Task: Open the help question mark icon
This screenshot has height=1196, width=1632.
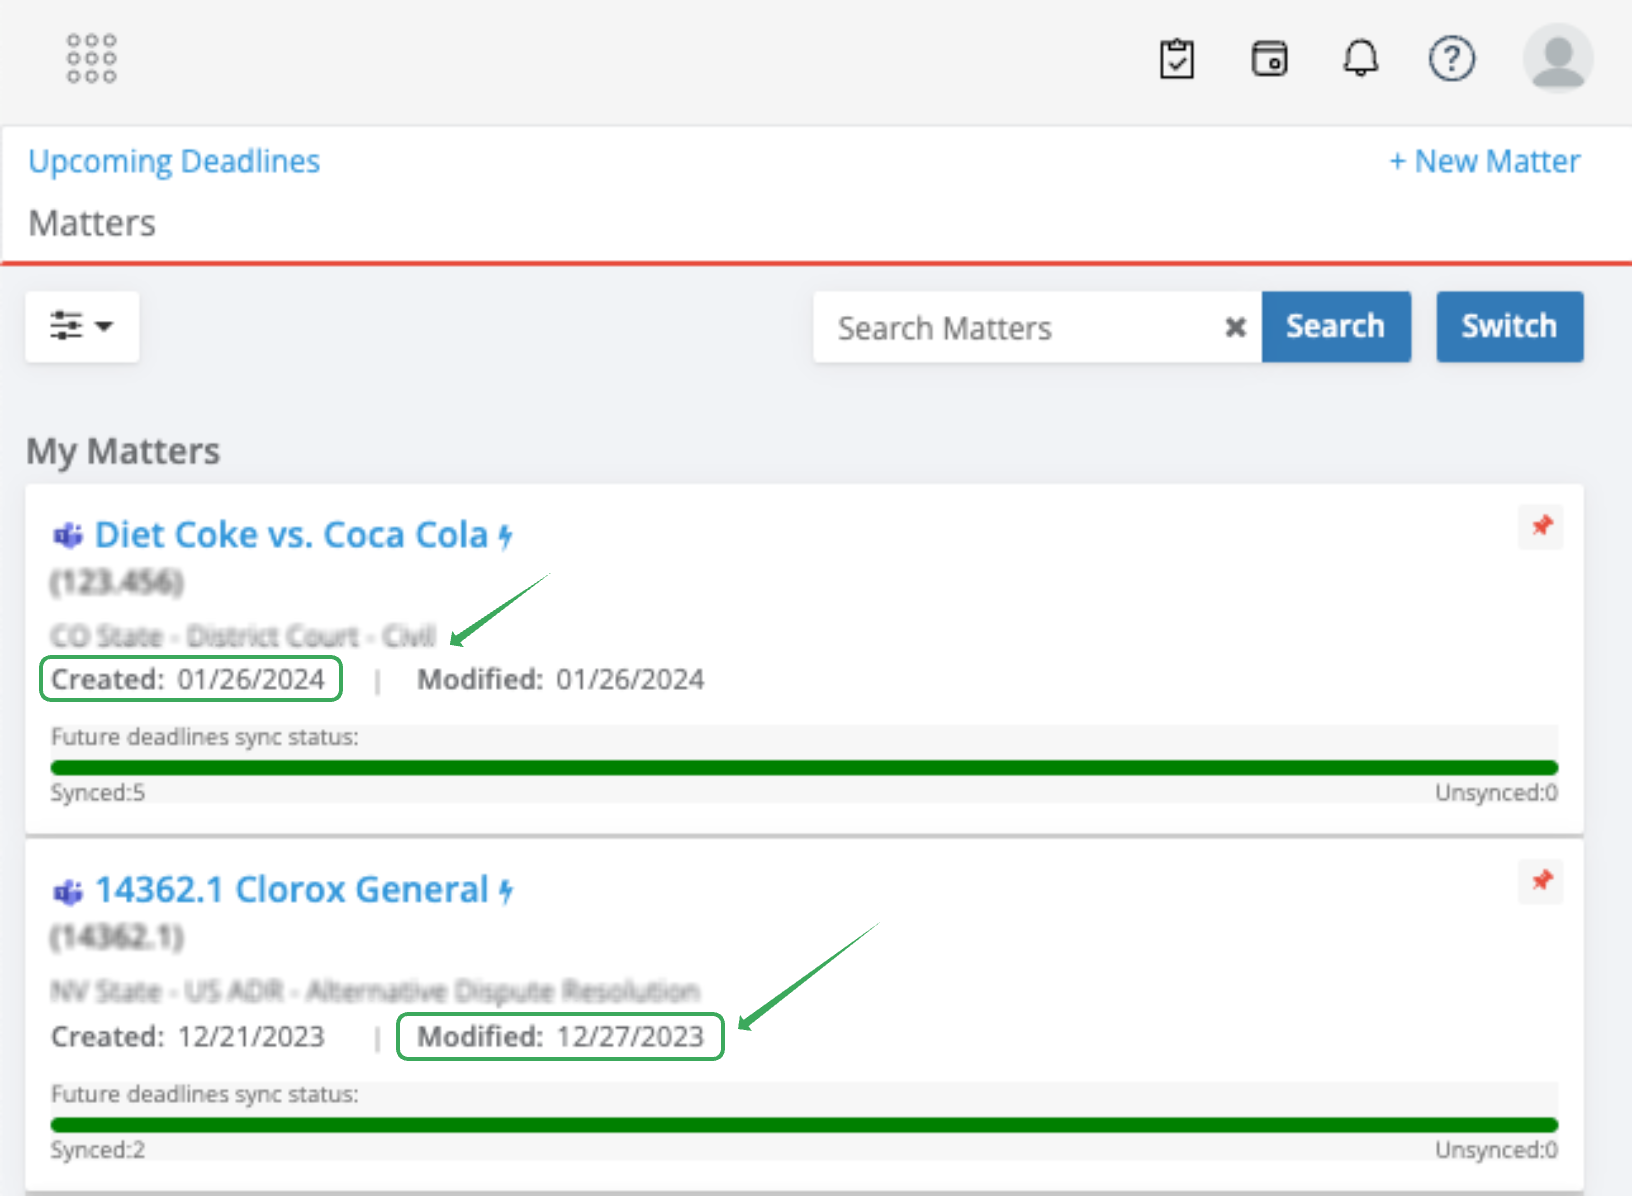Action: point(1451,58)
